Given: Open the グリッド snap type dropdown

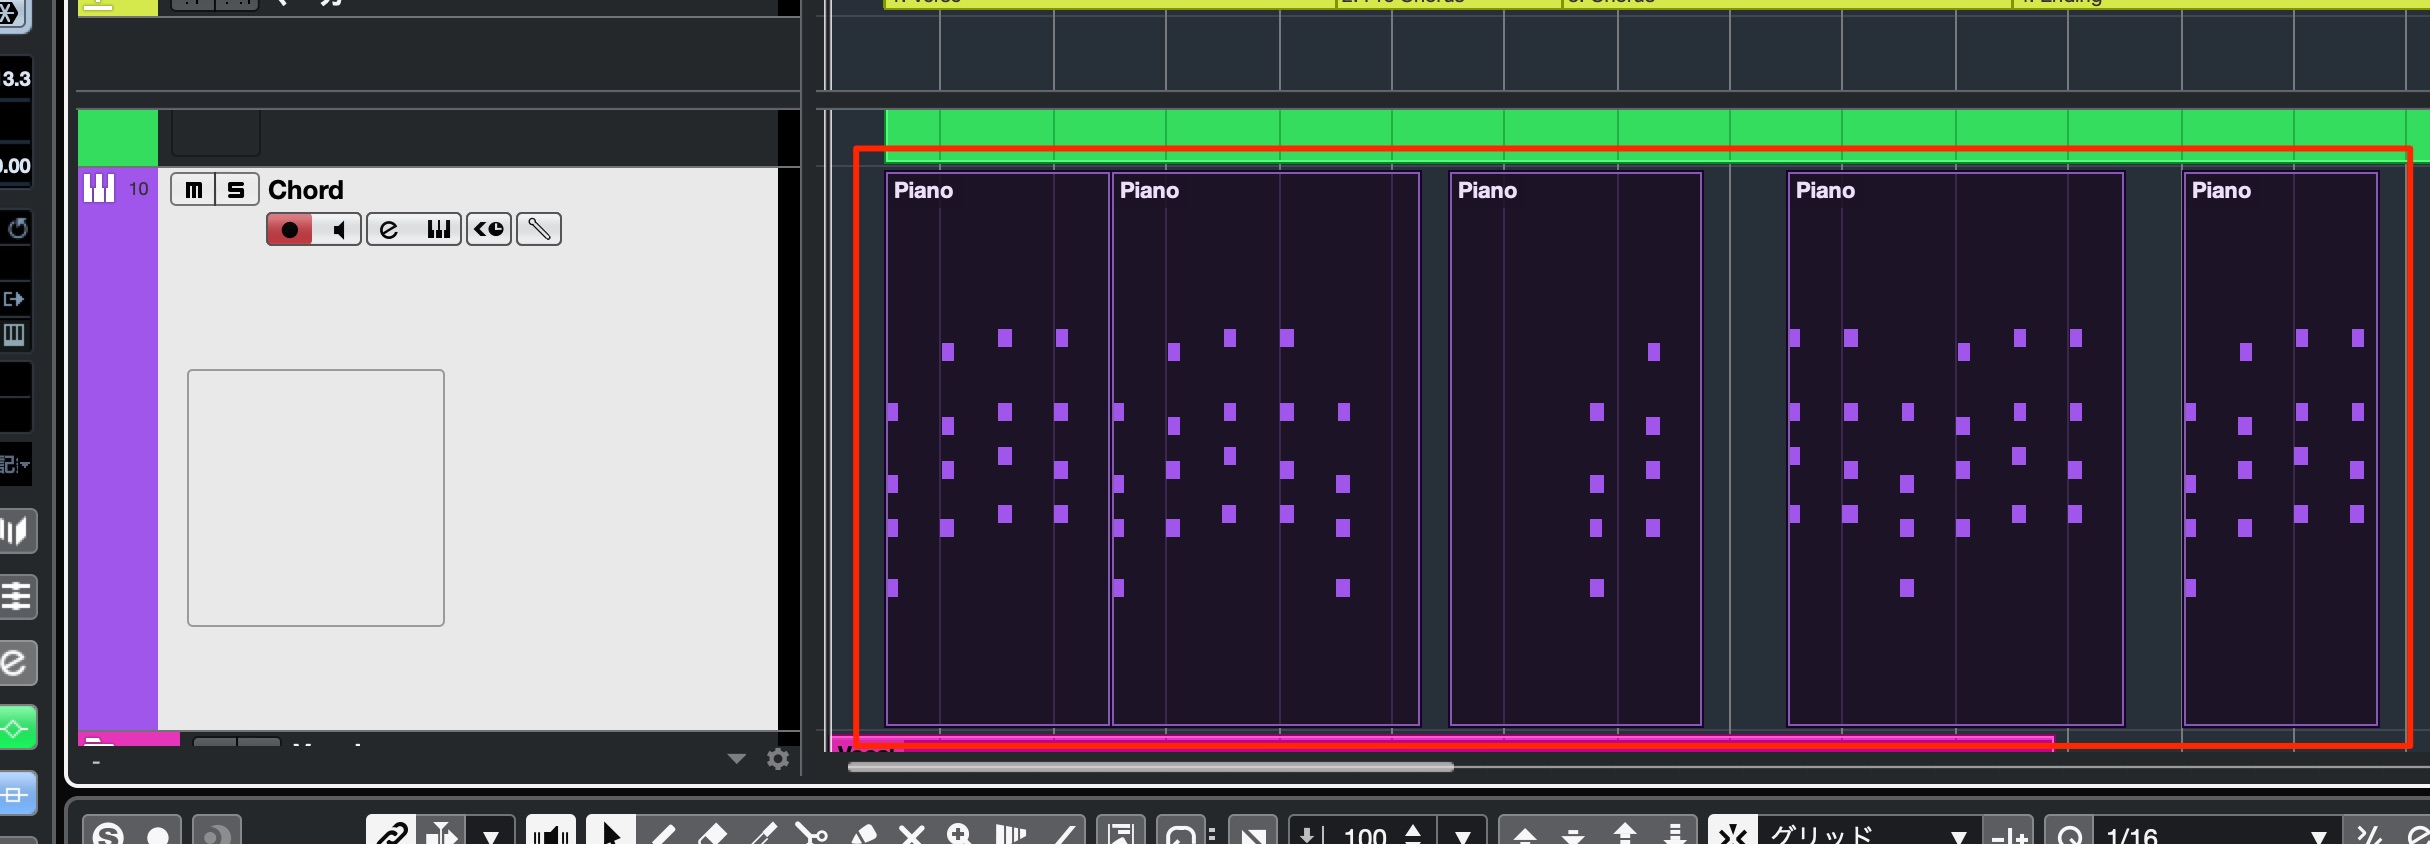Looking at the screenshot, I should point(1958,836).
